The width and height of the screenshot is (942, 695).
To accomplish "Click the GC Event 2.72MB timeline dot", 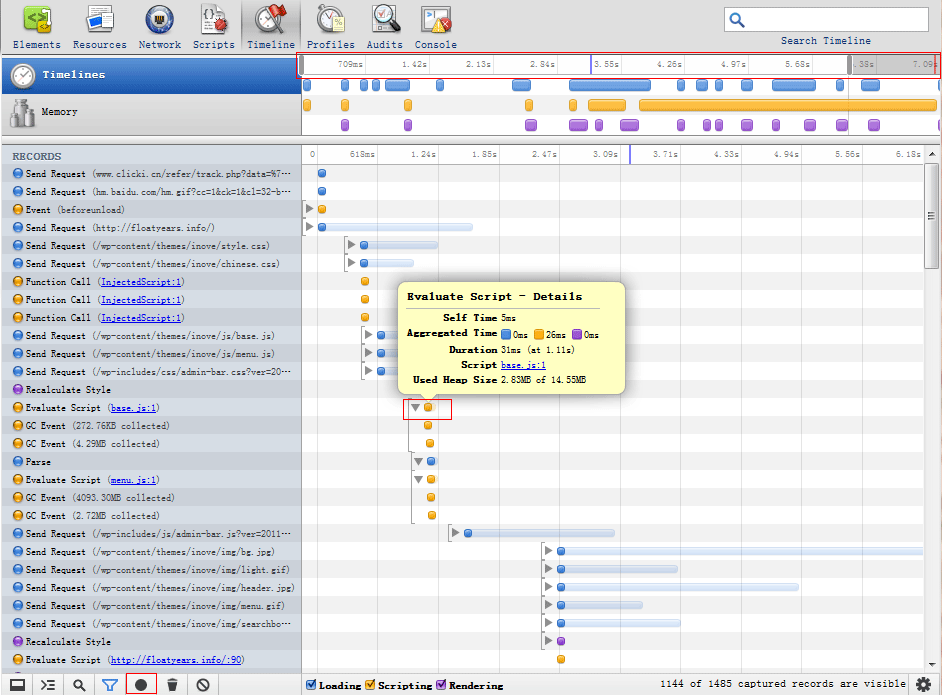I will coord(431,515).
